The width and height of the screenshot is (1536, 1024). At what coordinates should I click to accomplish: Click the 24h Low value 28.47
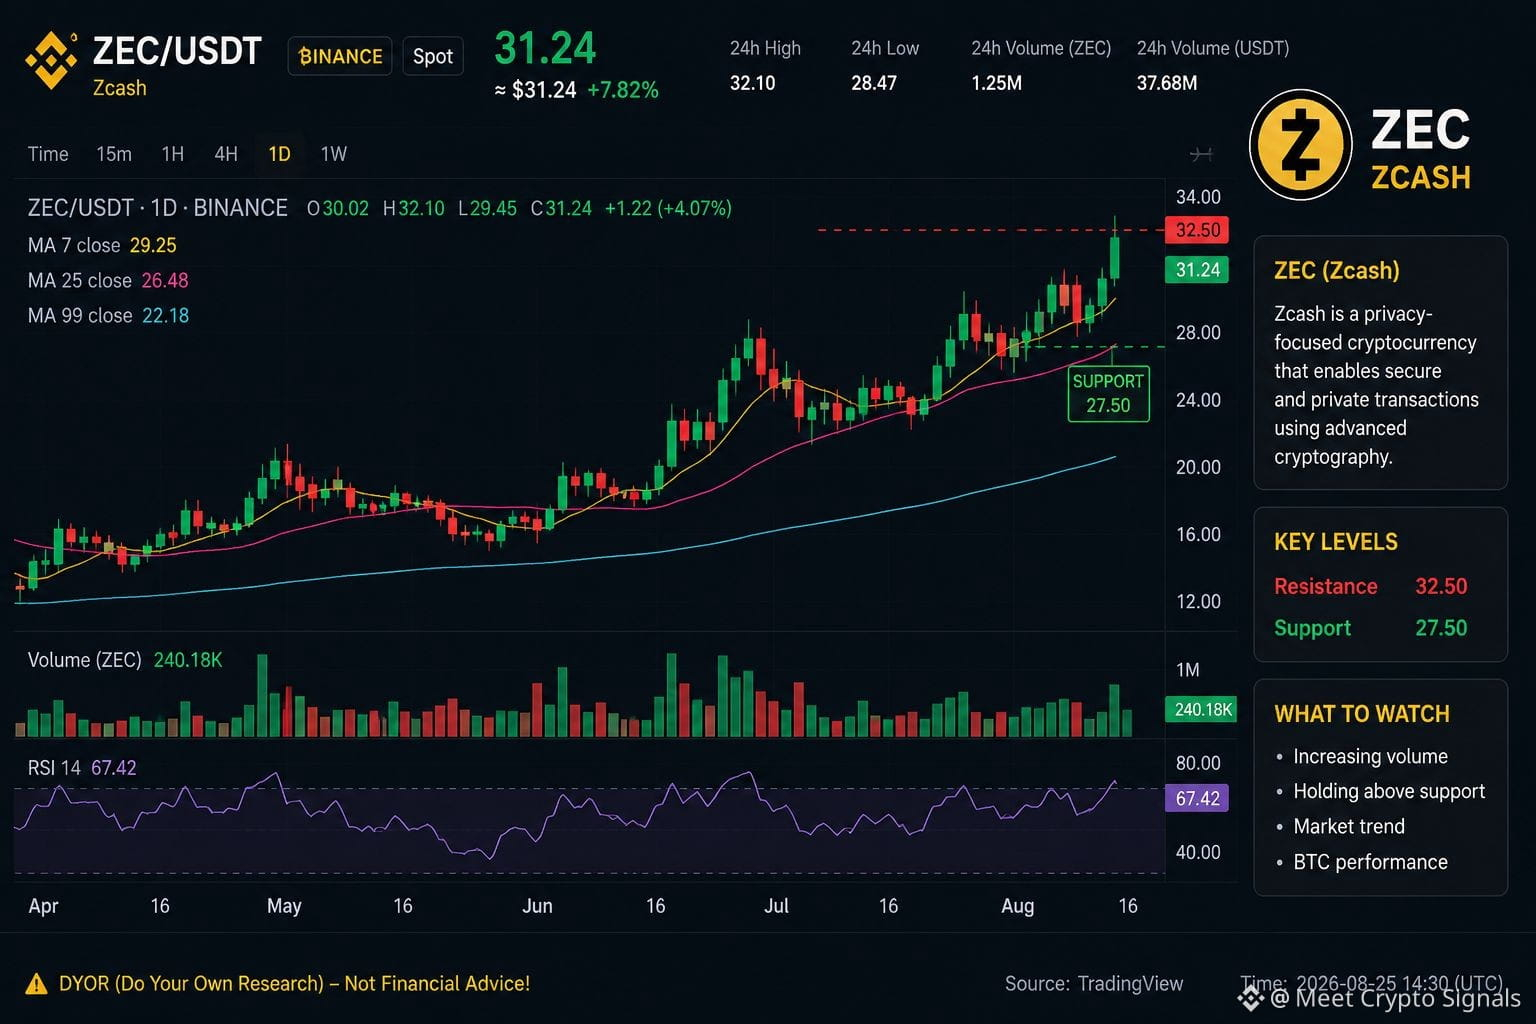[874, 83]
